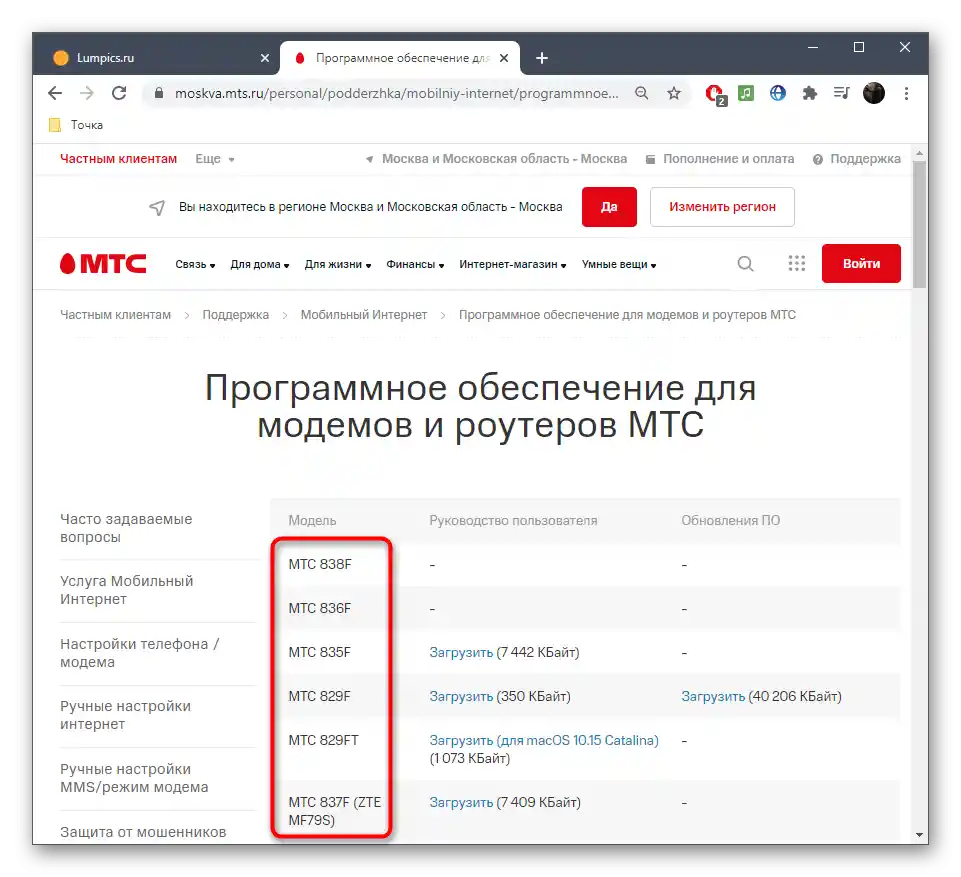Open the Поддержка breadcrumb
This screenshot has width=961, height=877.
(x=235, y=314)
